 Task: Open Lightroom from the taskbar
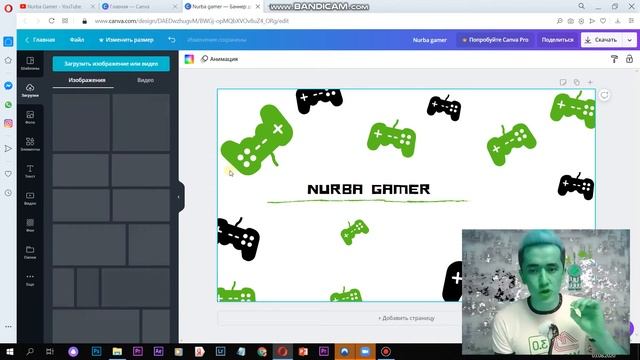(x=220, y=351)
